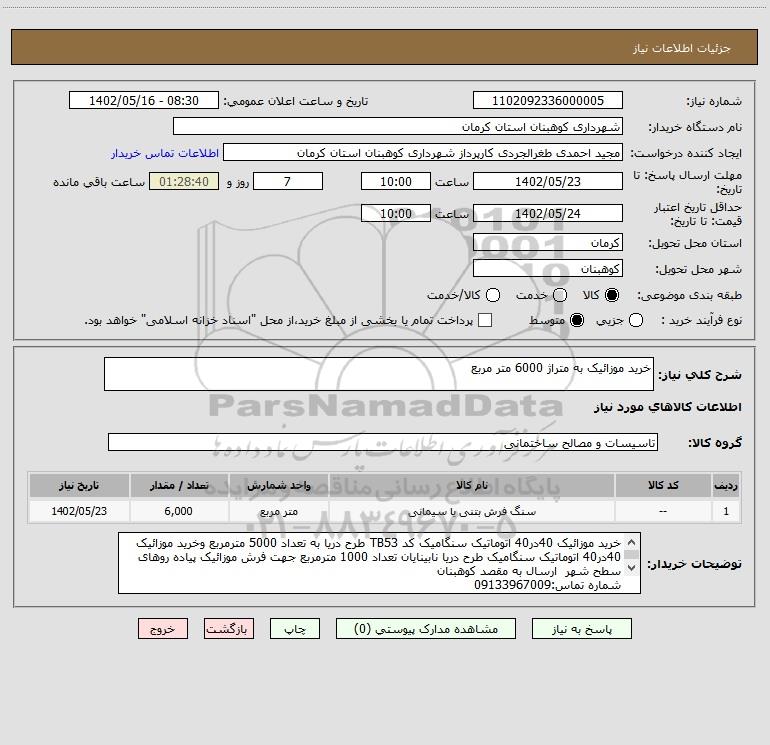Screen dimensions: 770x745
Task: Click the تعداد / مقدار column header
Action: (179, 485)
